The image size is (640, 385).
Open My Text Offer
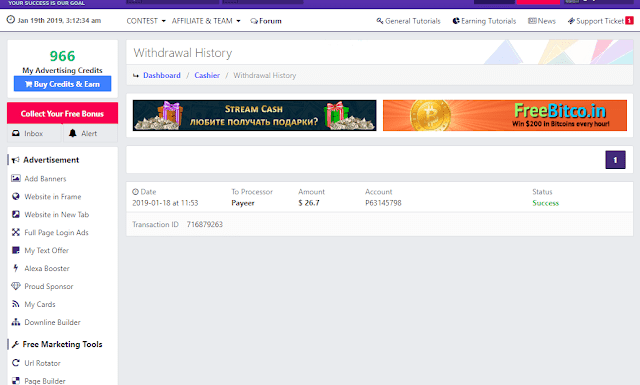point(47,250)
